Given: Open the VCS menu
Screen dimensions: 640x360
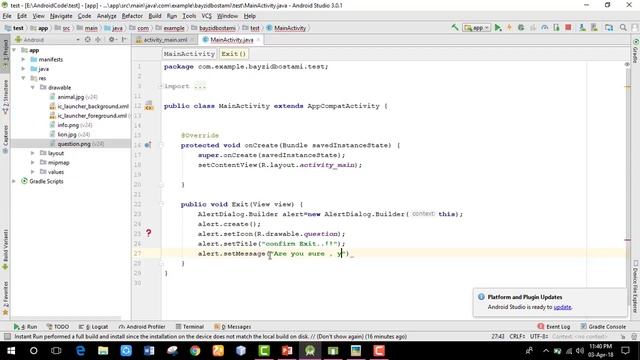Looking at the screenshot, I should [x=207, y=16].
